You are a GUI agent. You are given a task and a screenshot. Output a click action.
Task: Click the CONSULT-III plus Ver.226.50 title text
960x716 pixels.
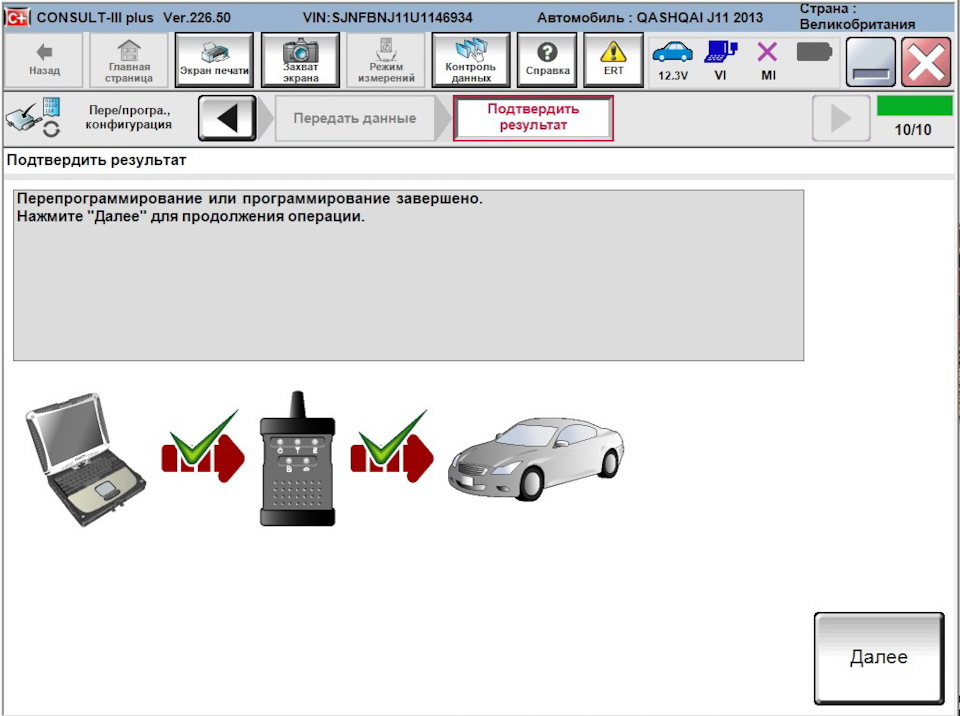pos(133,18)
